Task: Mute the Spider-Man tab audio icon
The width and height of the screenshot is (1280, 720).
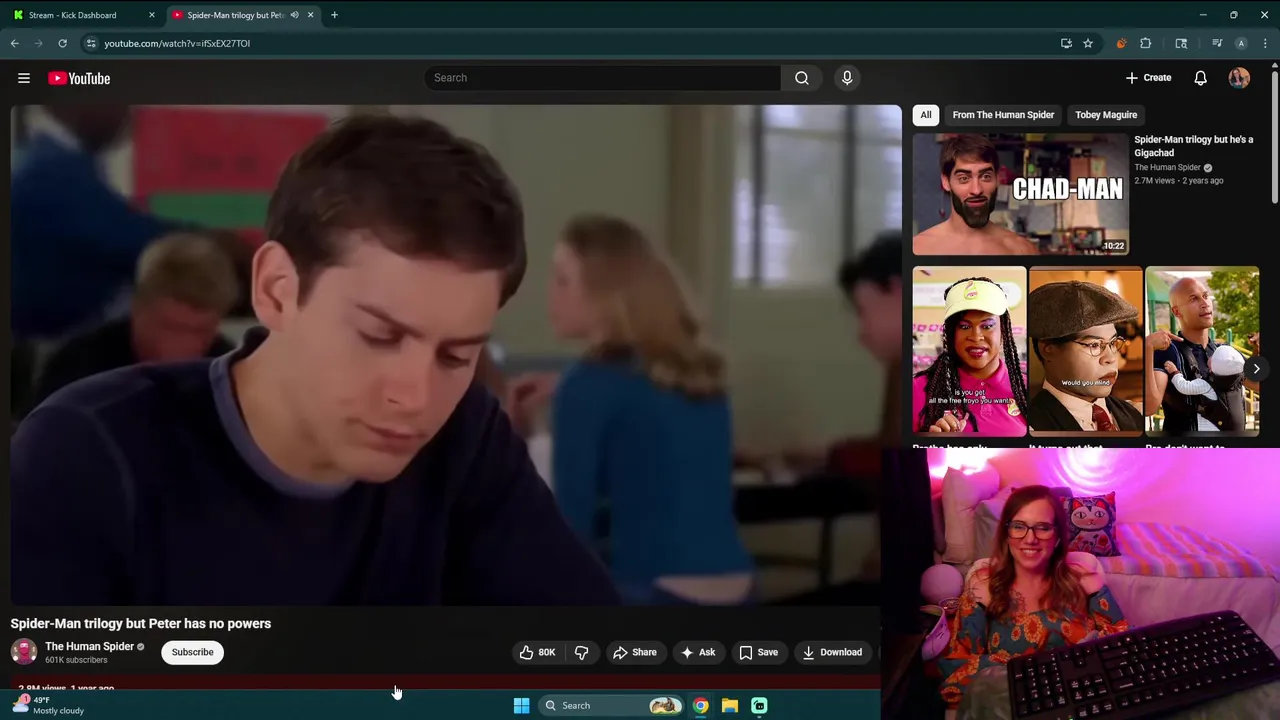Action: click(x=294, y=15)
